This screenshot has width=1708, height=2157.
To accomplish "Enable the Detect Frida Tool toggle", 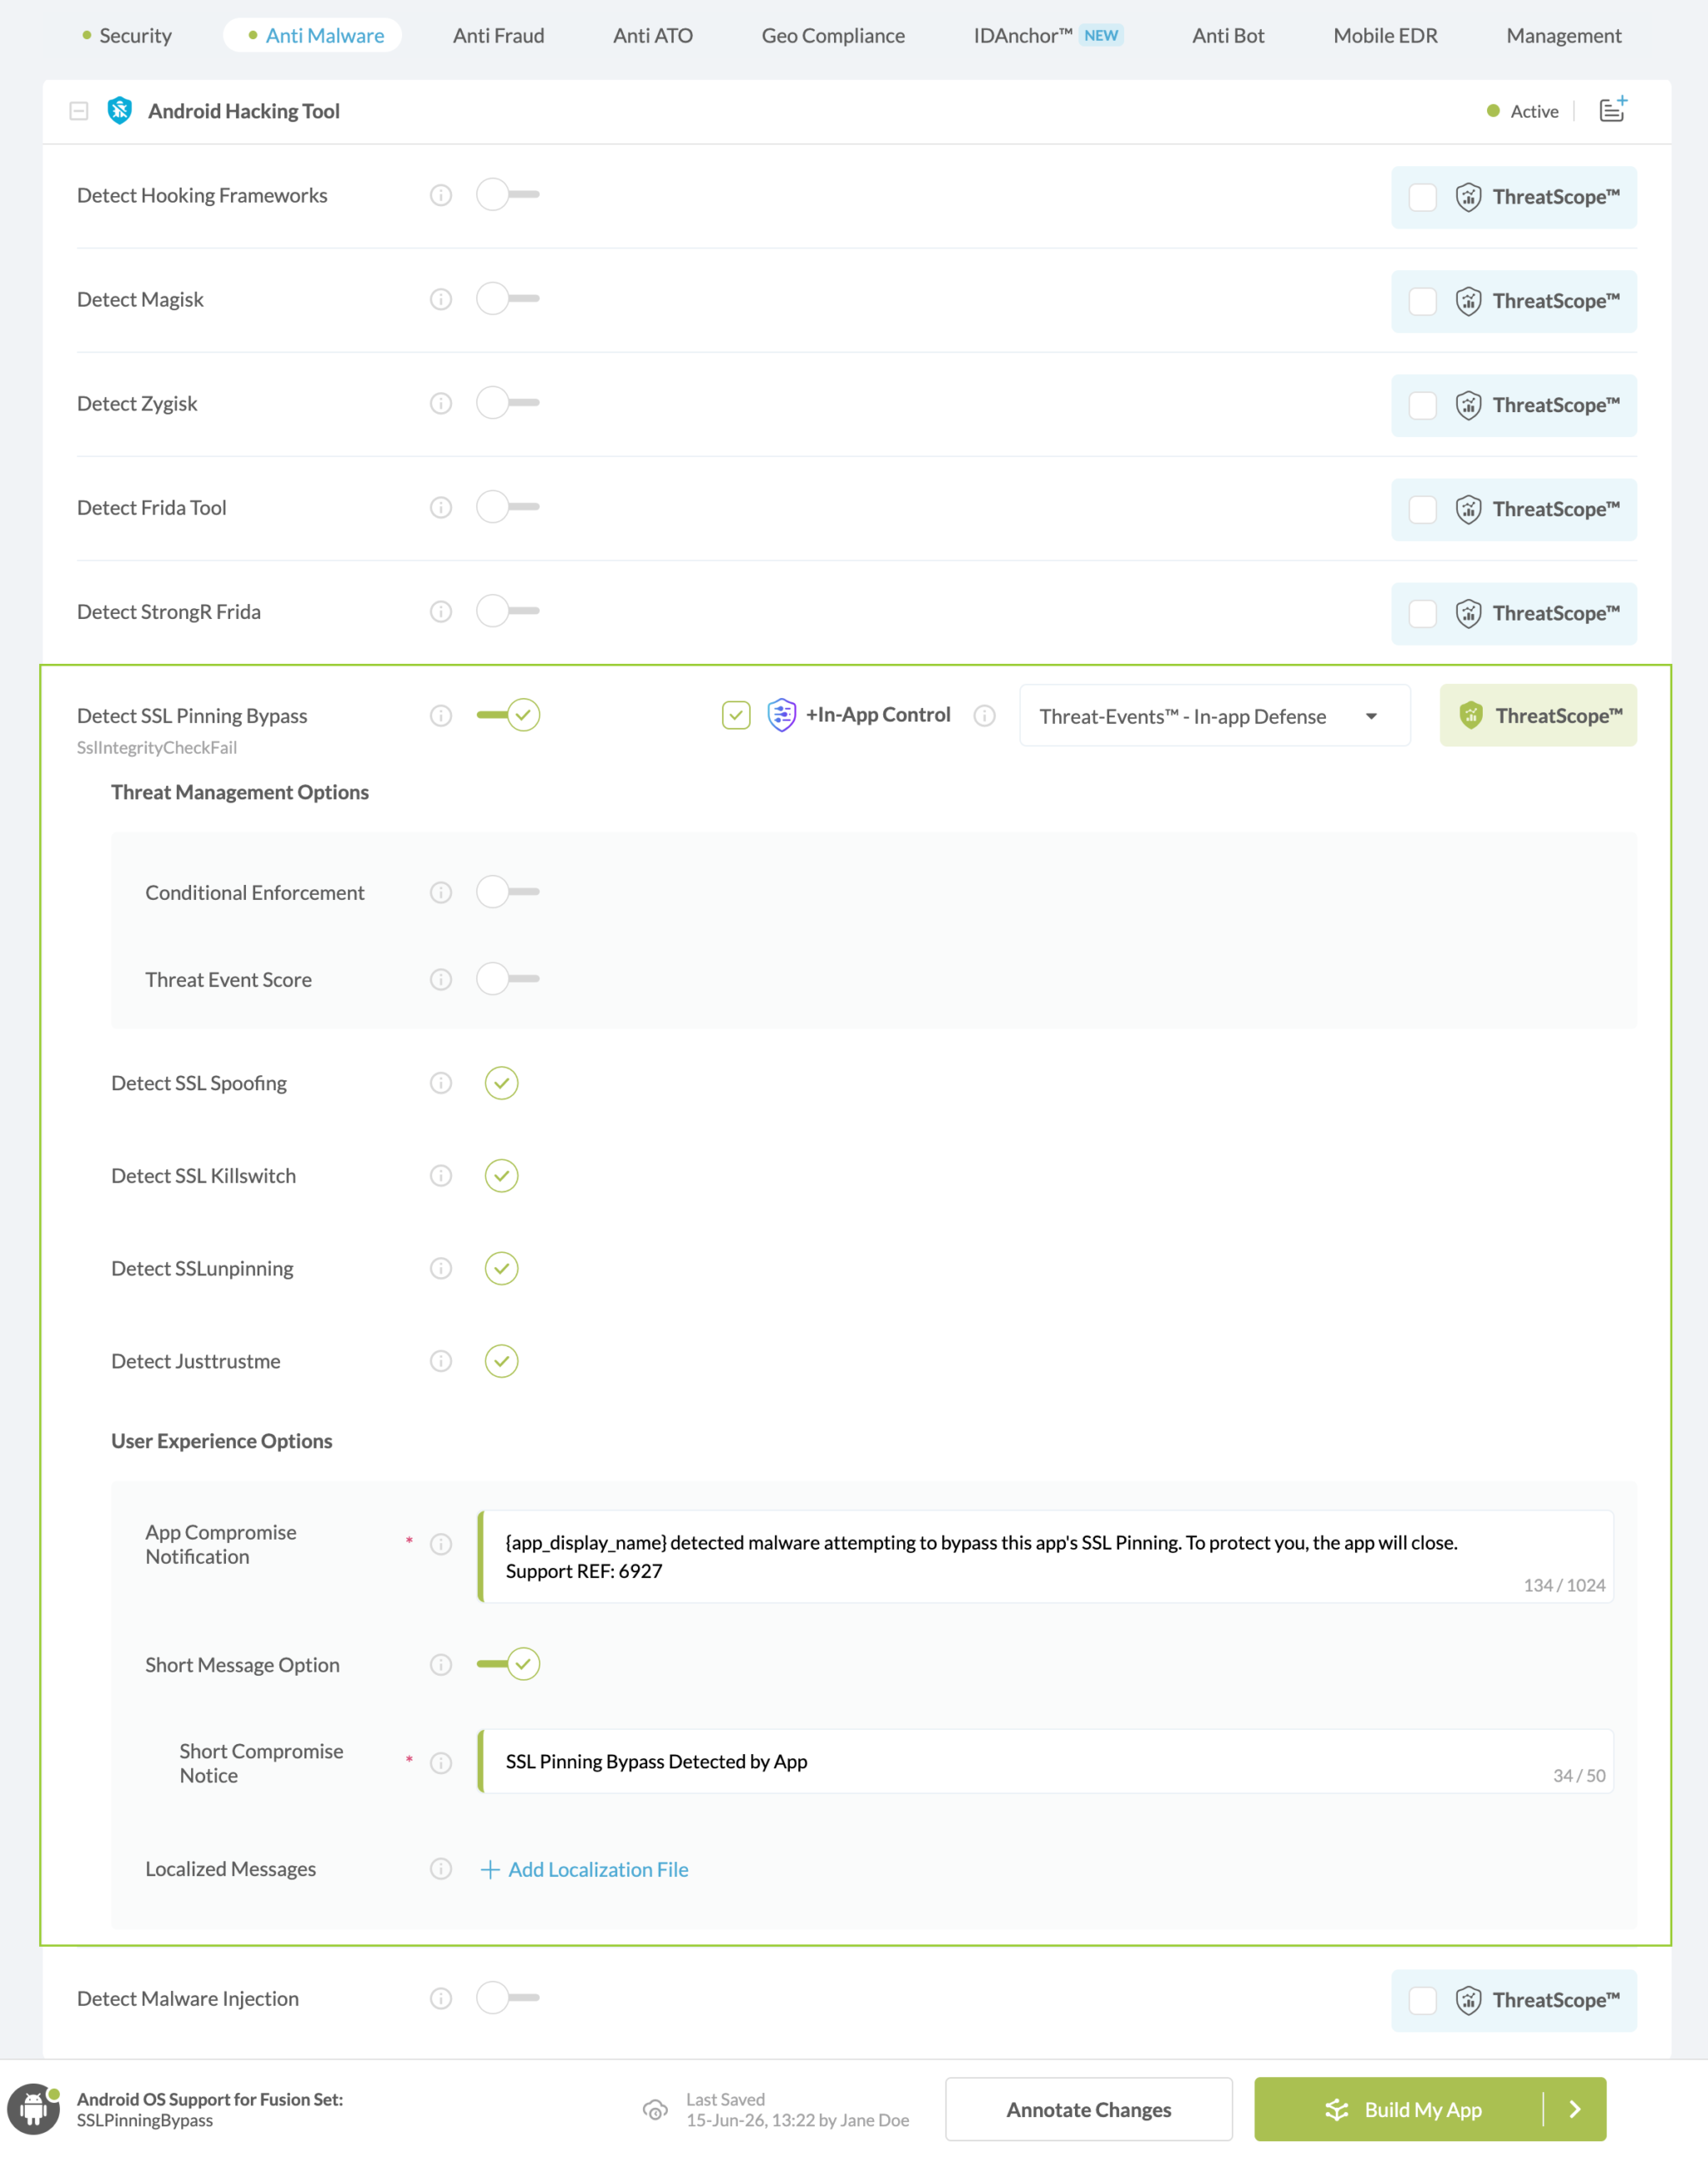I will coord(508,506).
